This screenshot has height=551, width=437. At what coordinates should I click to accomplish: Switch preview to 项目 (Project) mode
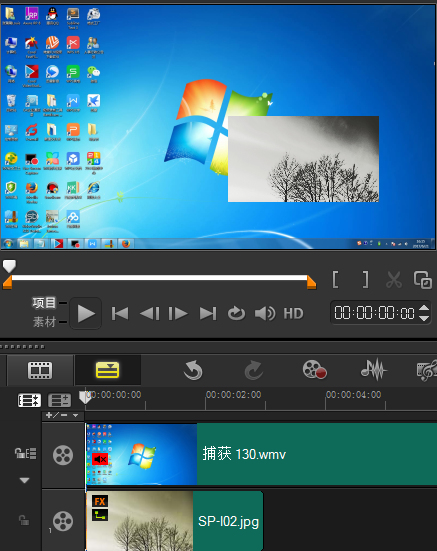[44, 303]
